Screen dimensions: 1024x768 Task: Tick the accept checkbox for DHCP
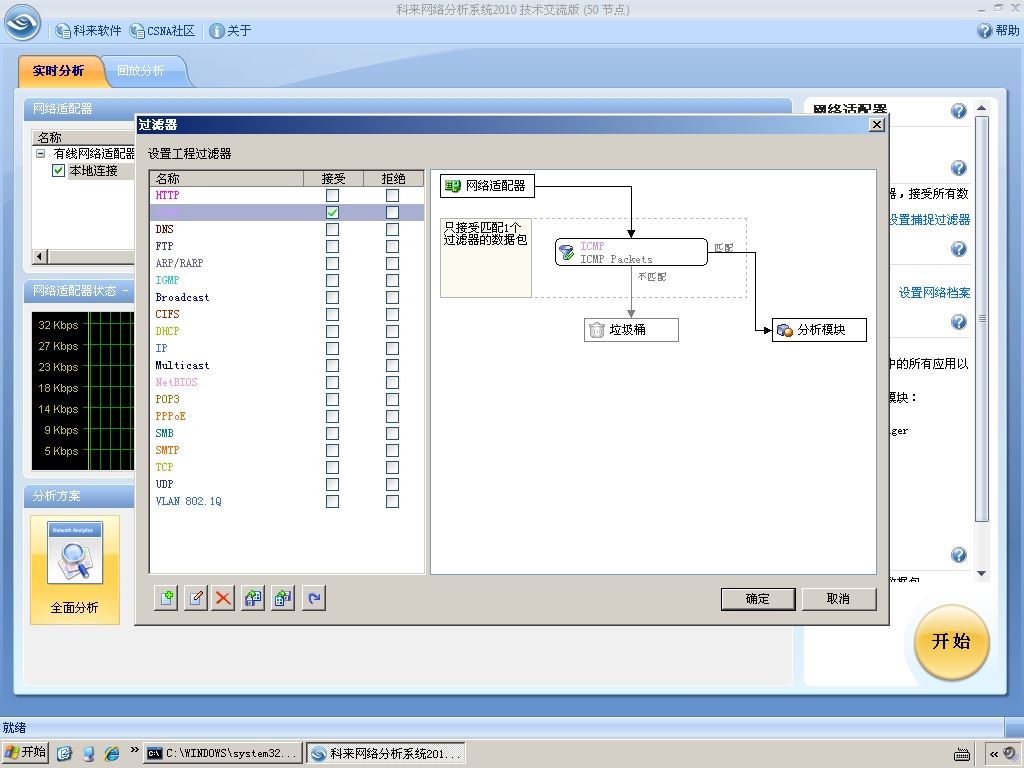click(x=332, y=331)
